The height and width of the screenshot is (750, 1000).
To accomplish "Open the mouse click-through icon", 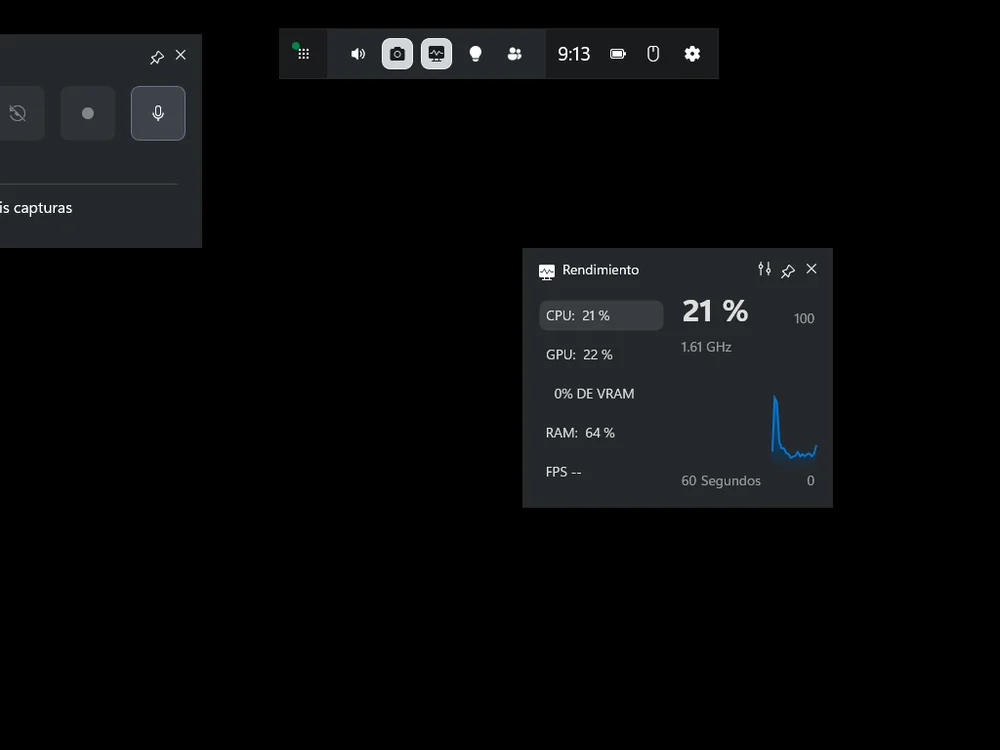I will 652,54.
